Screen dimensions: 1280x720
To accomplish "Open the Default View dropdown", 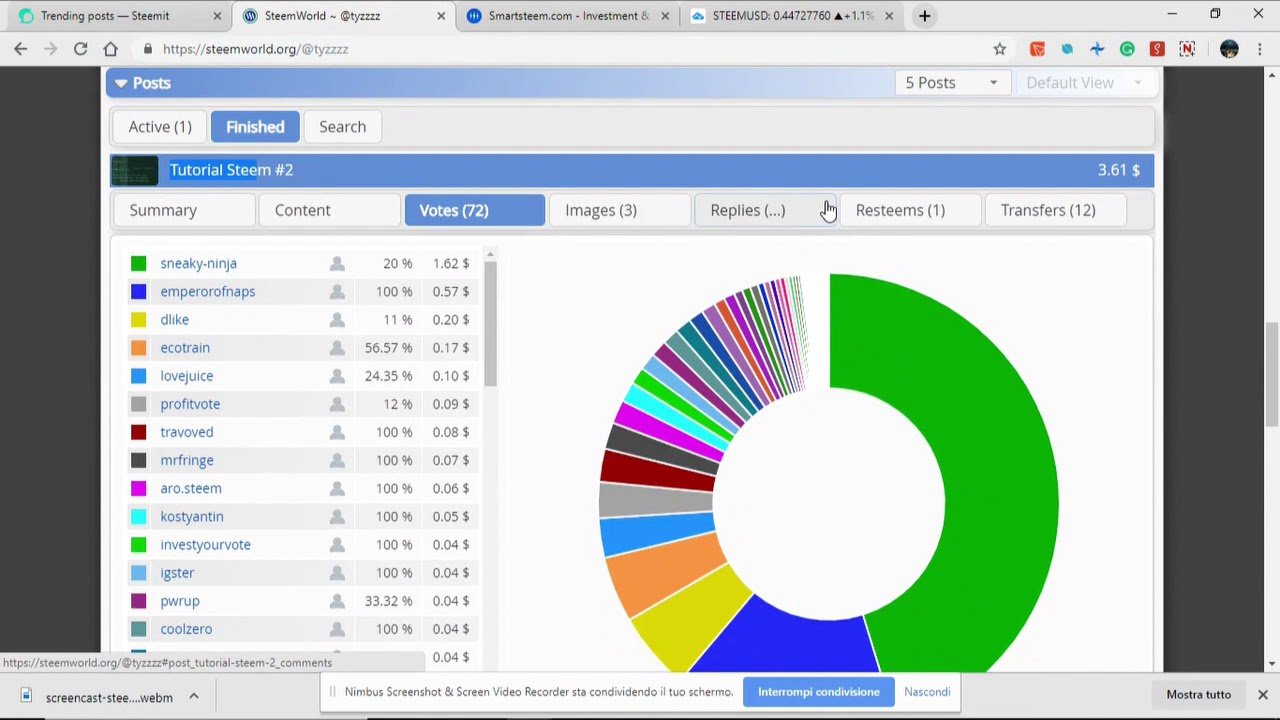I will tap(1084, 83).
